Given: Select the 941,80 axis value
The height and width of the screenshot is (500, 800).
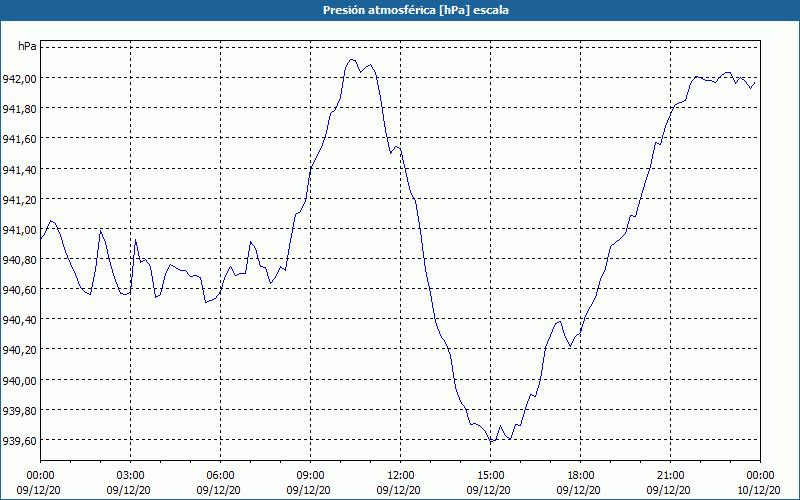Looking at the screenshot, I should point(19,109).
